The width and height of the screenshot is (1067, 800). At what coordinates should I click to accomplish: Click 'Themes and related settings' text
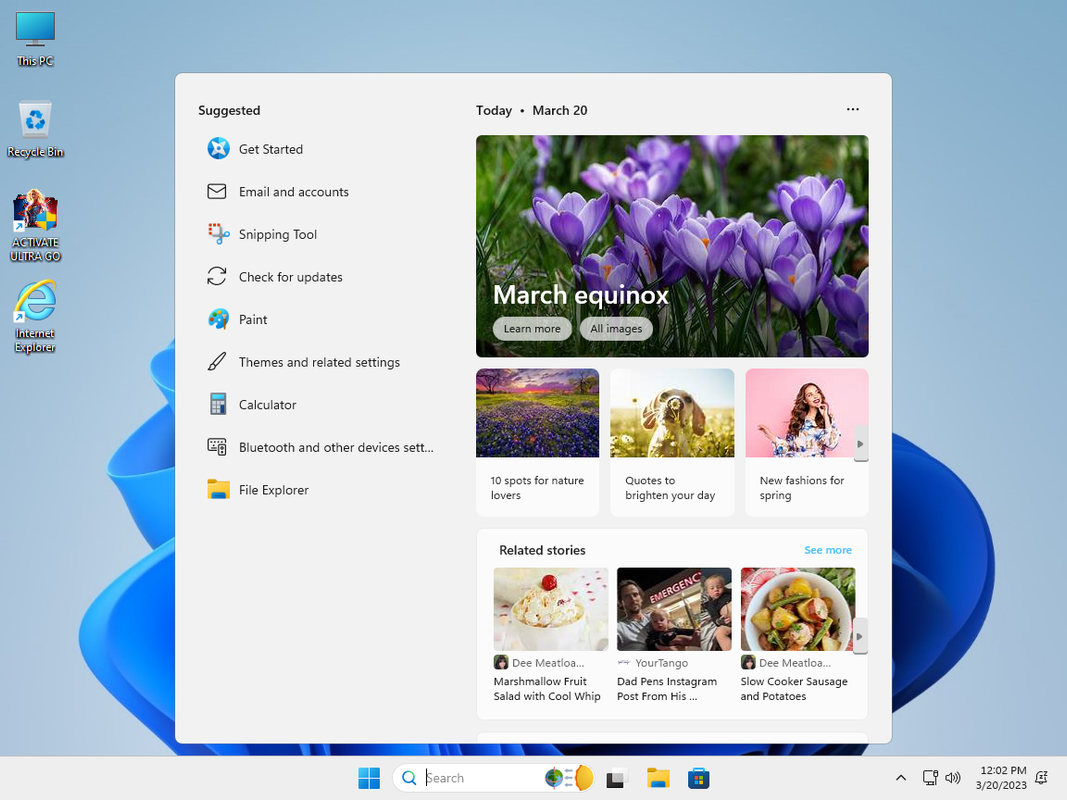coord(319,362)
